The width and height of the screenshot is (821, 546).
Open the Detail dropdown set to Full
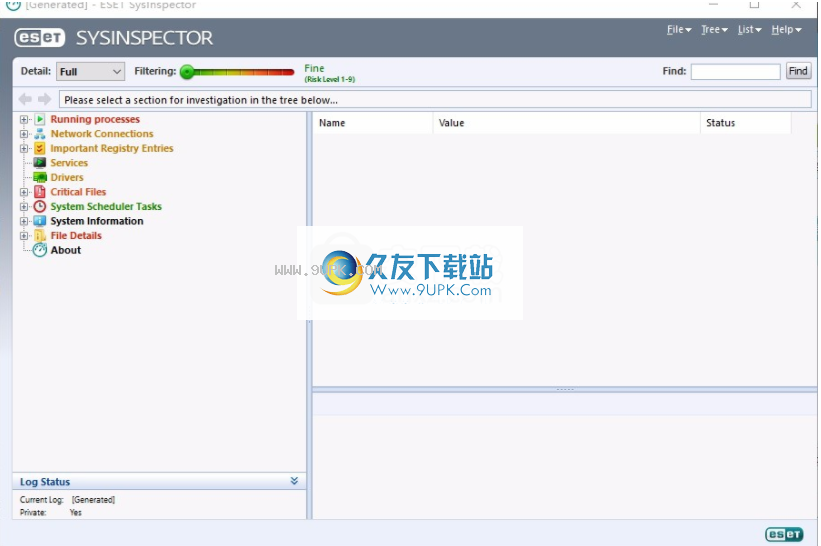90,71
